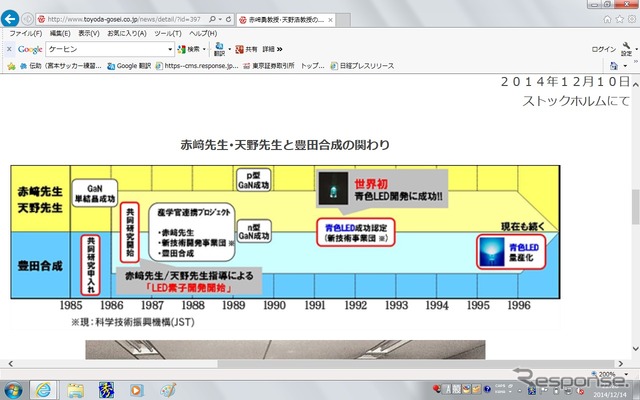Click the vertical scrollbar thumb

636,207
